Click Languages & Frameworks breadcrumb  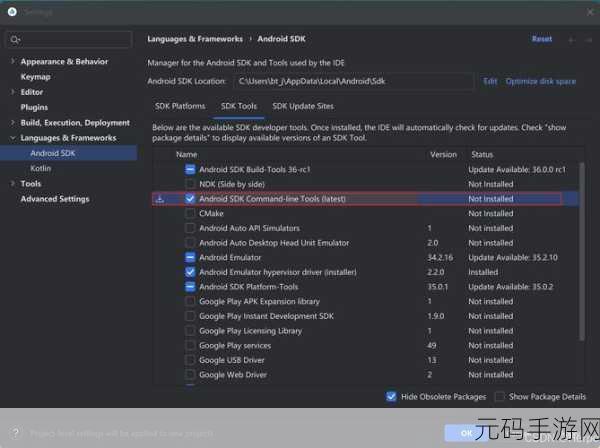pyautogui.click(x=195, y=39)
